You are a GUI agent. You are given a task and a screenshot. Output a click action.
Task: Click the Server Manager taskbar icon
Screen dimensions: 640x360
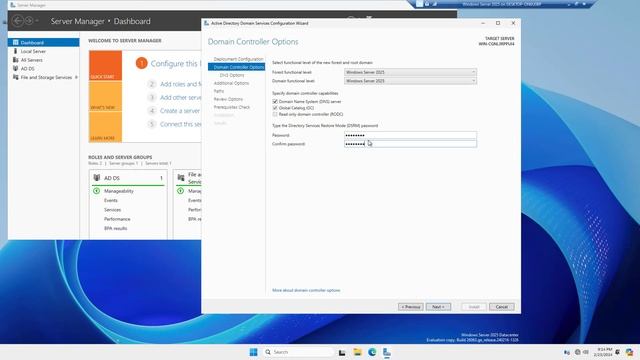387,352
